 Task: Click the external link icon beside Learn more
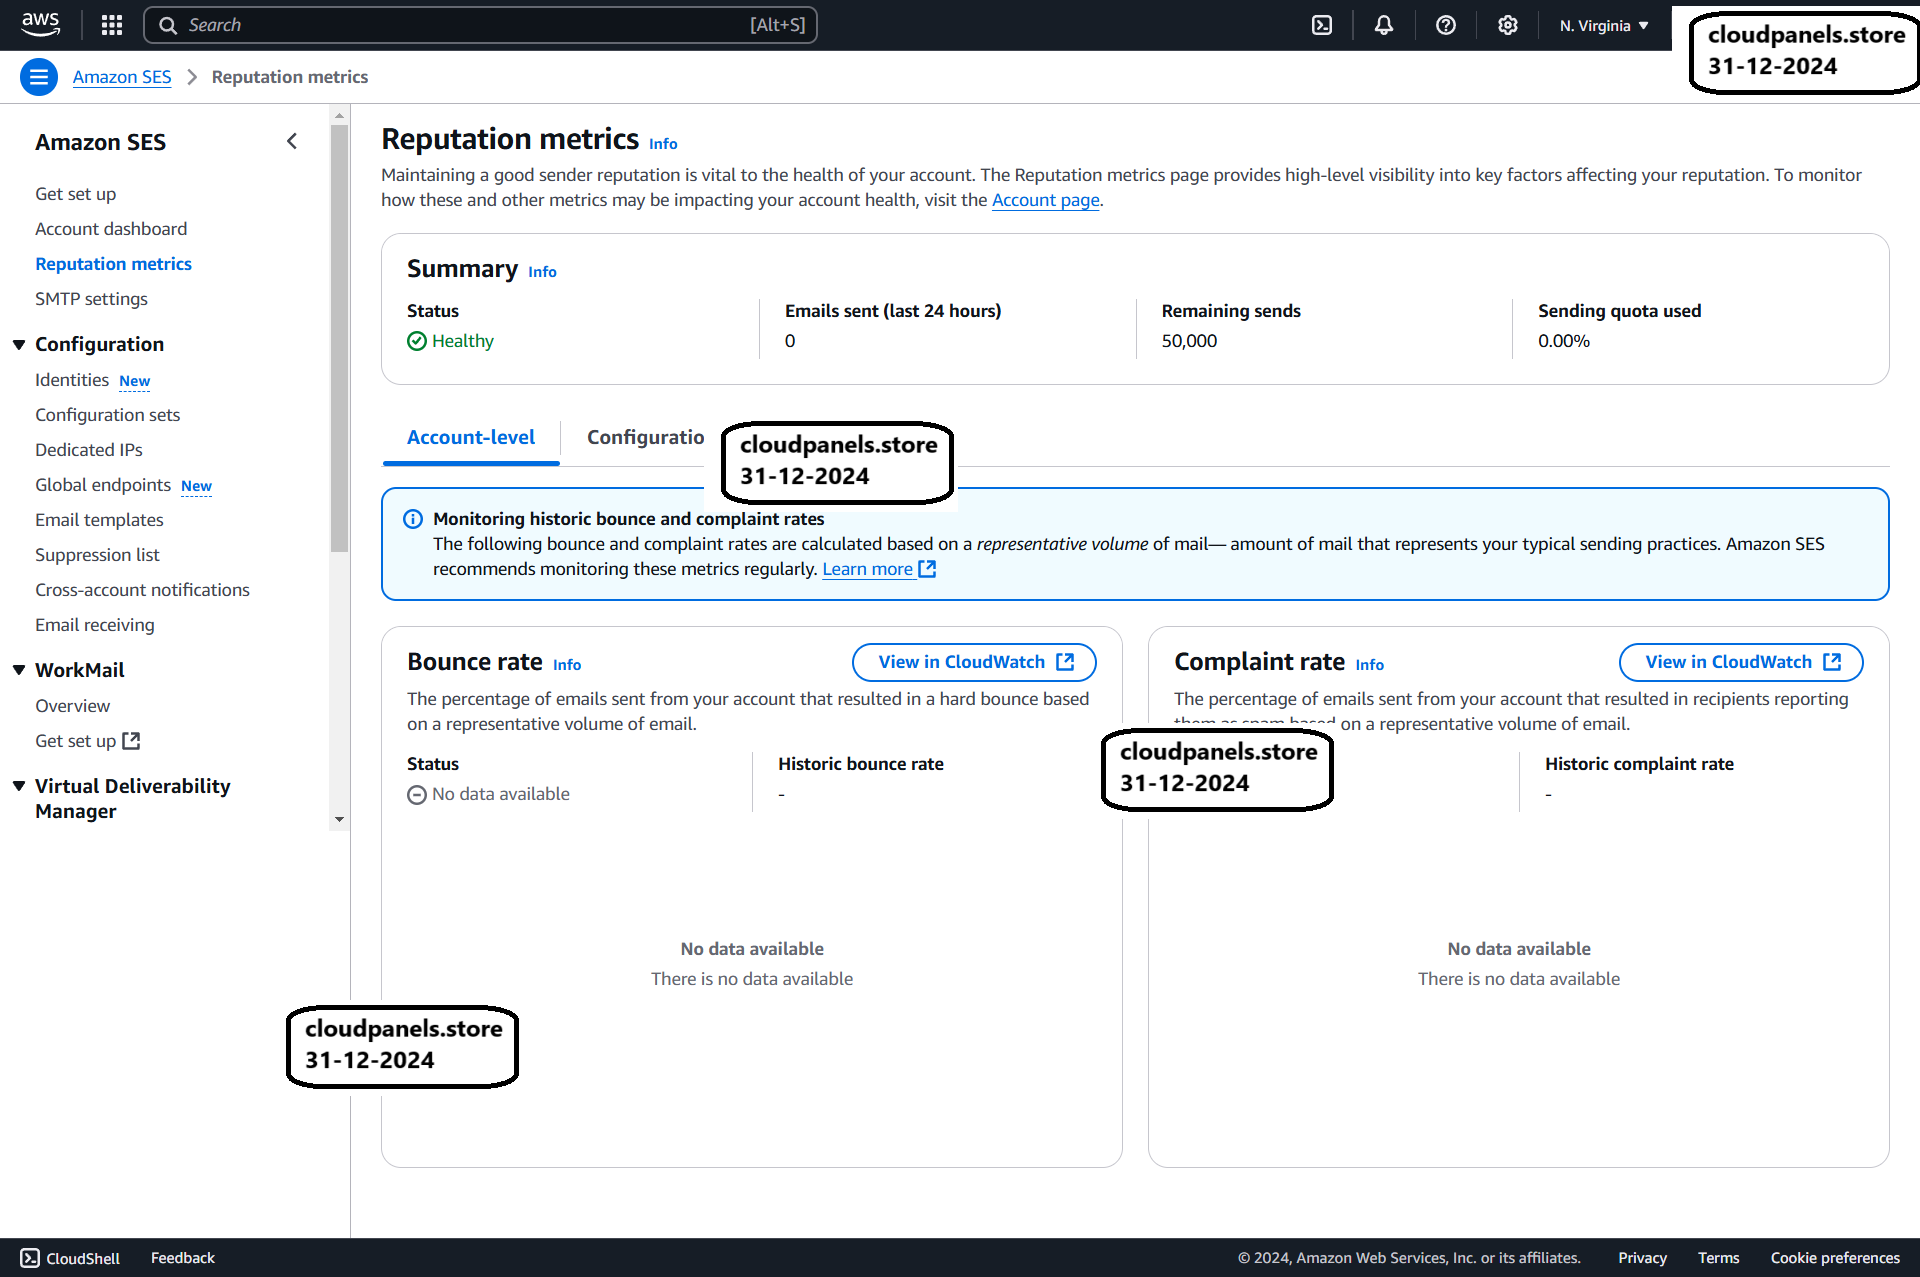click(927, 569)
